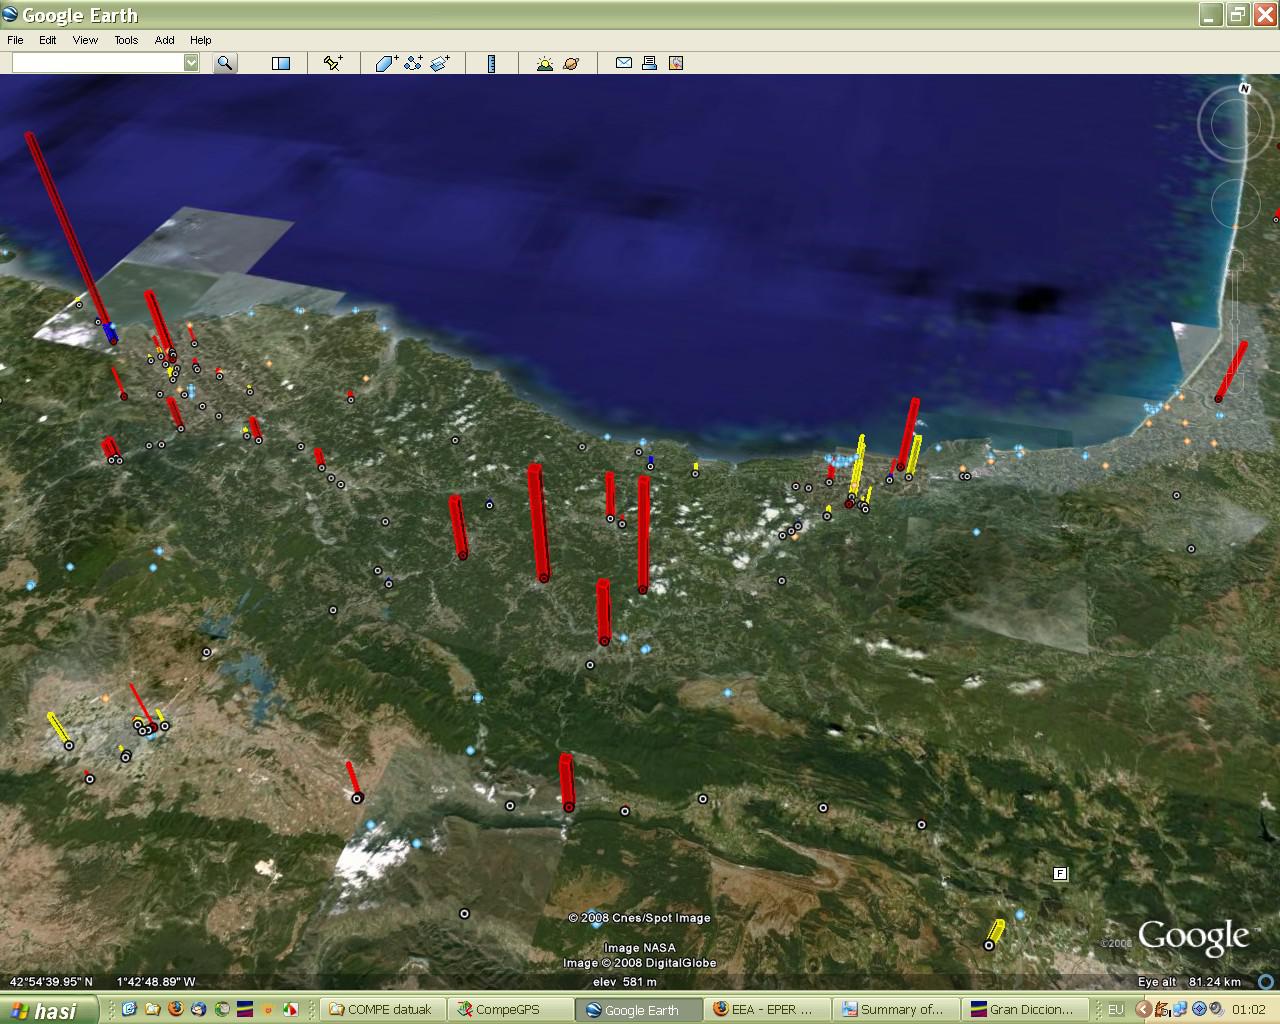Switch to Sky view planet icon
Image resolution: width=1280 pixels, height=1024 pixels.
(x=571, y=63)
